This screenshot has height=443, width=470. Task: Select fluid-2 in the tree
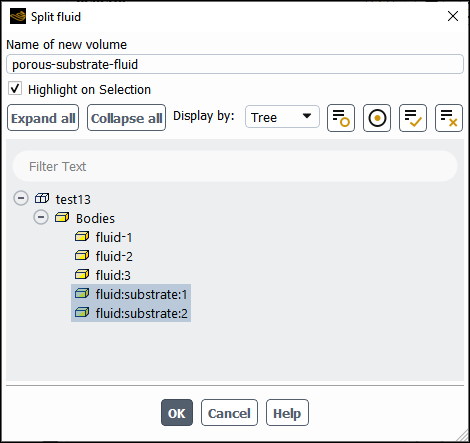coord(114,256)
